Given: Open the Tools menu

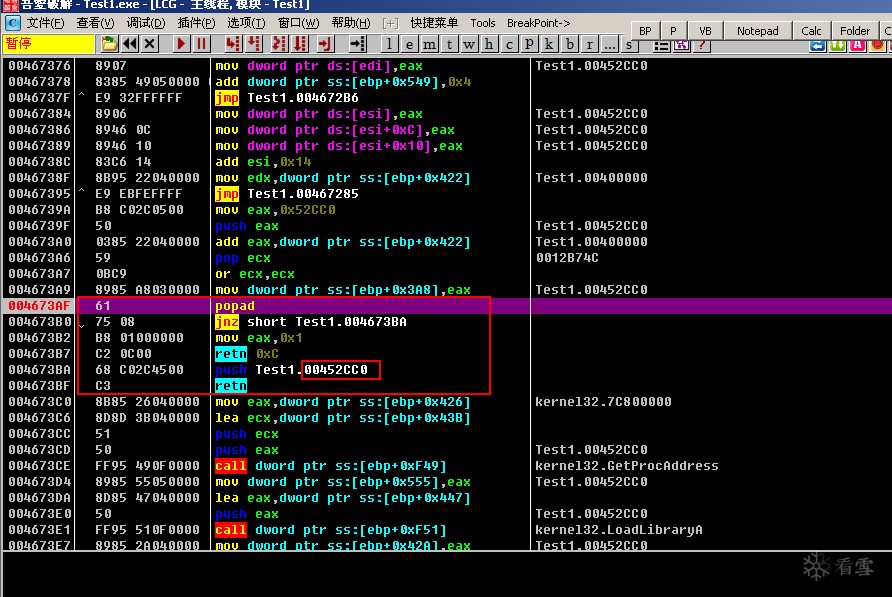Looking at the screenshot, I should point(482,23).
